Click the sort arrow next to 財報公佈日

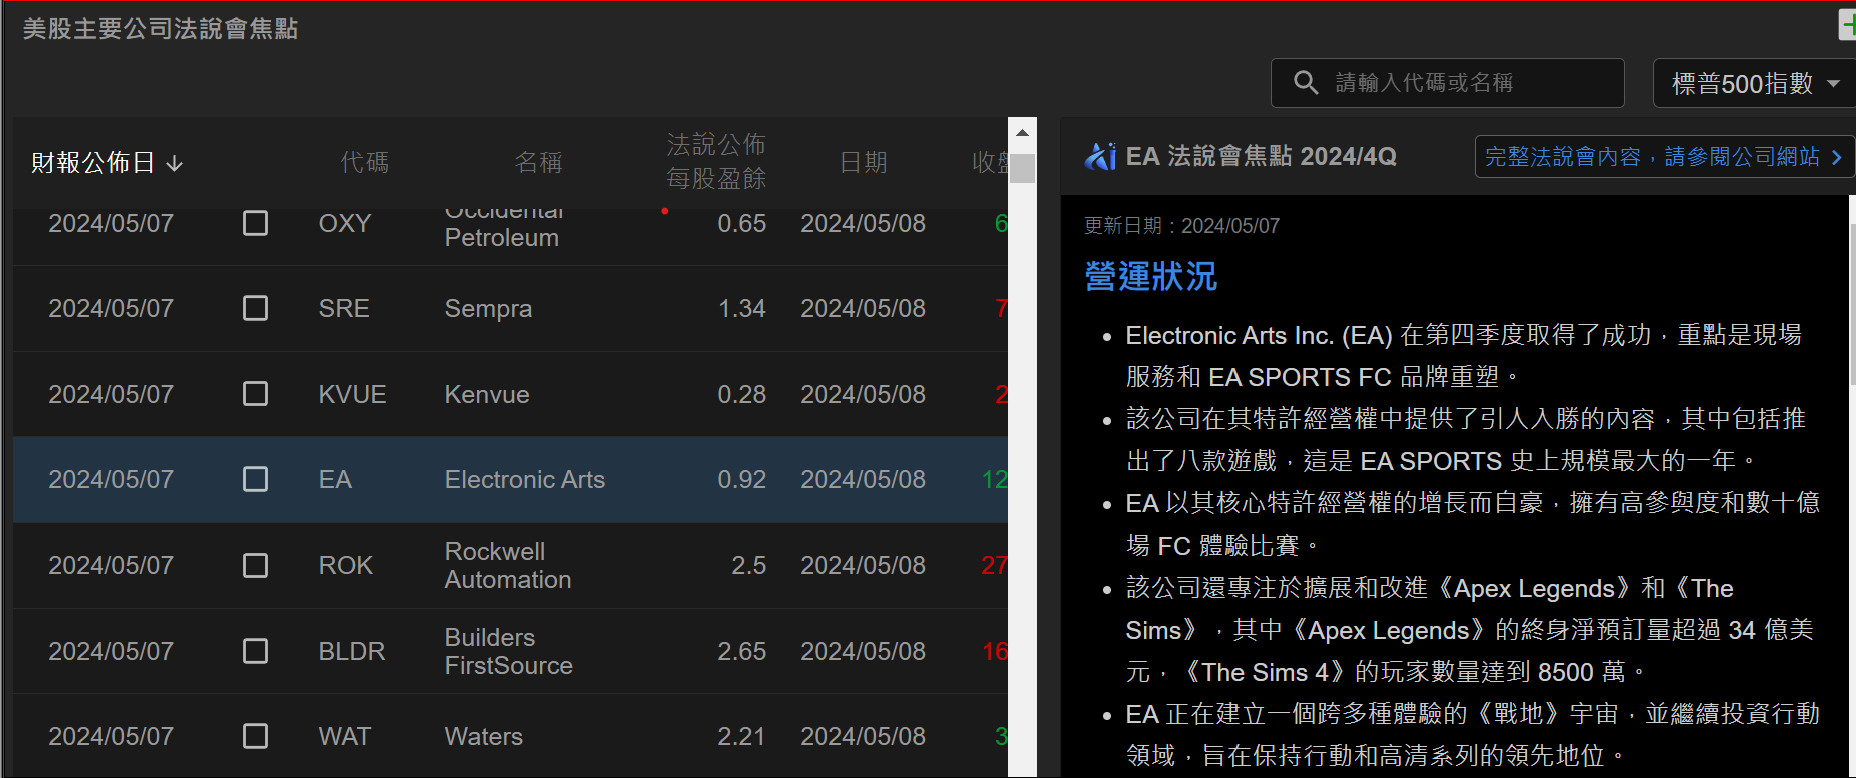pos(175,163)
